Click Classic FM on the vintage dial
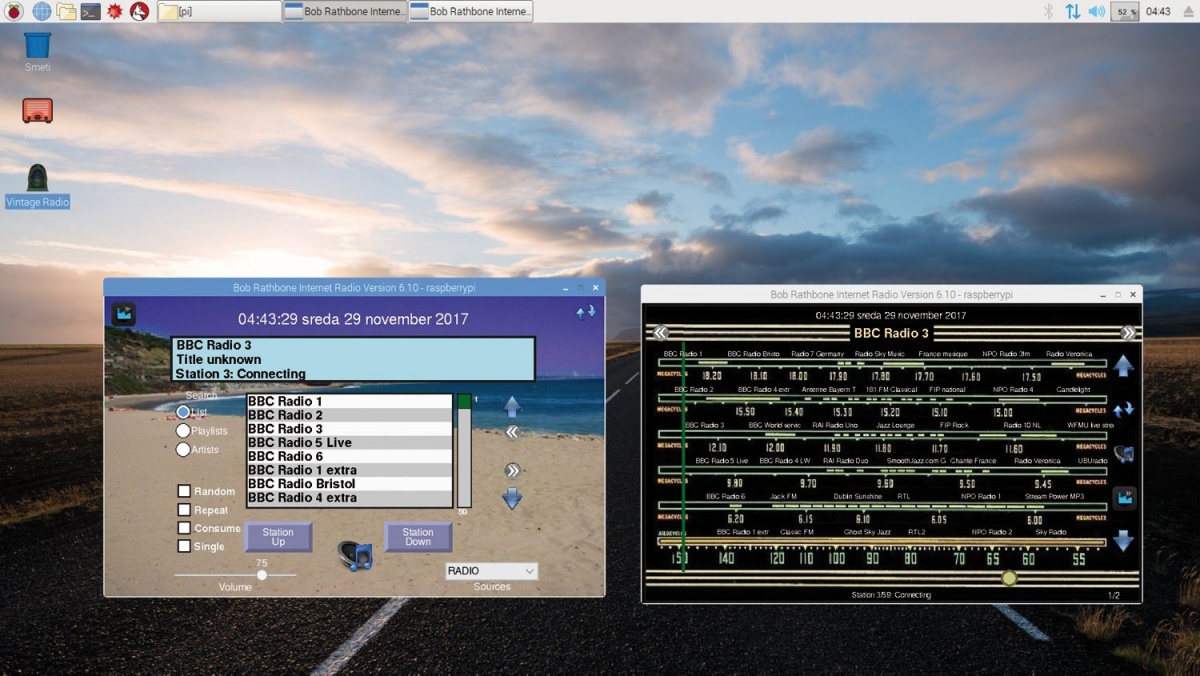Screen dimensions: 1200x676 coord(795,532)
